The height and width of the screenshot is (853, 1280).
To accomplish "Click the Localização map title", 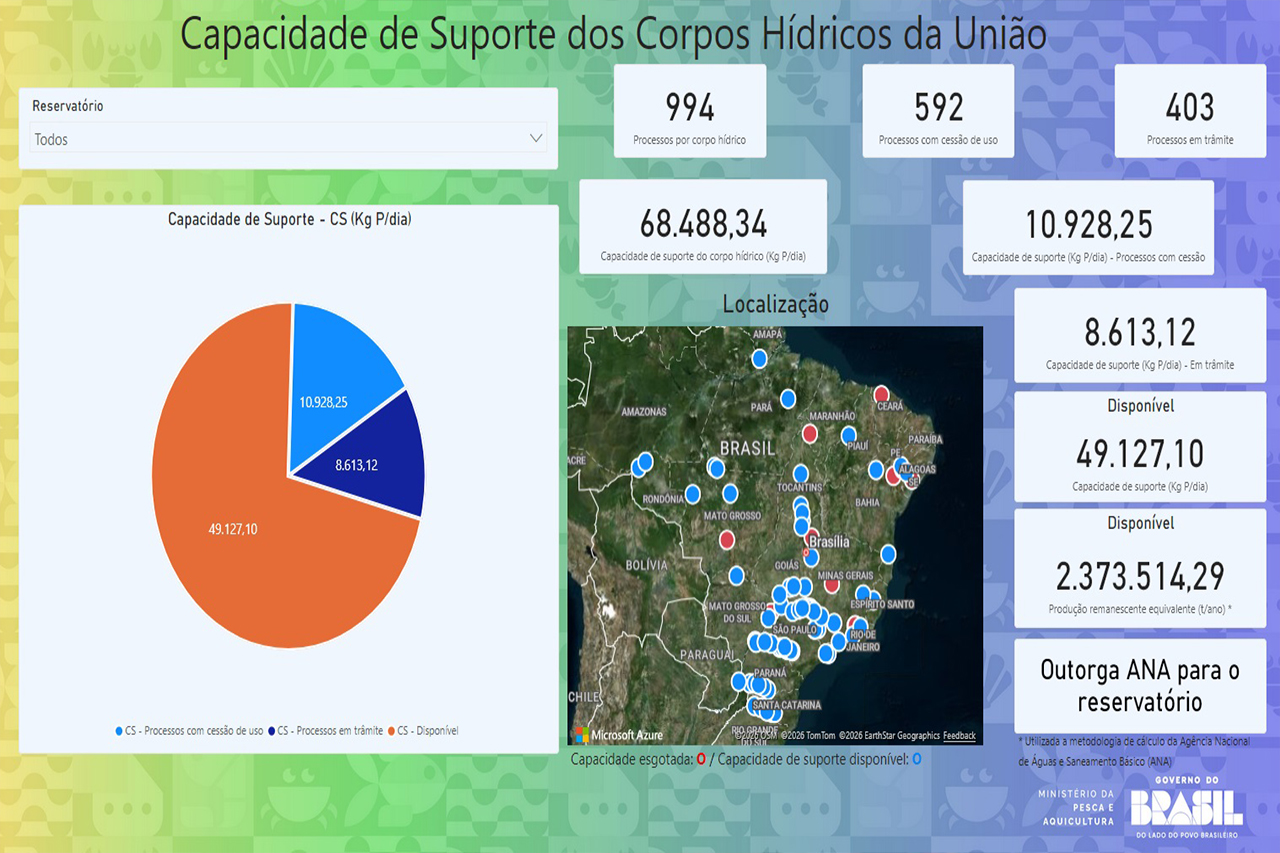I will tap(776, 303).
